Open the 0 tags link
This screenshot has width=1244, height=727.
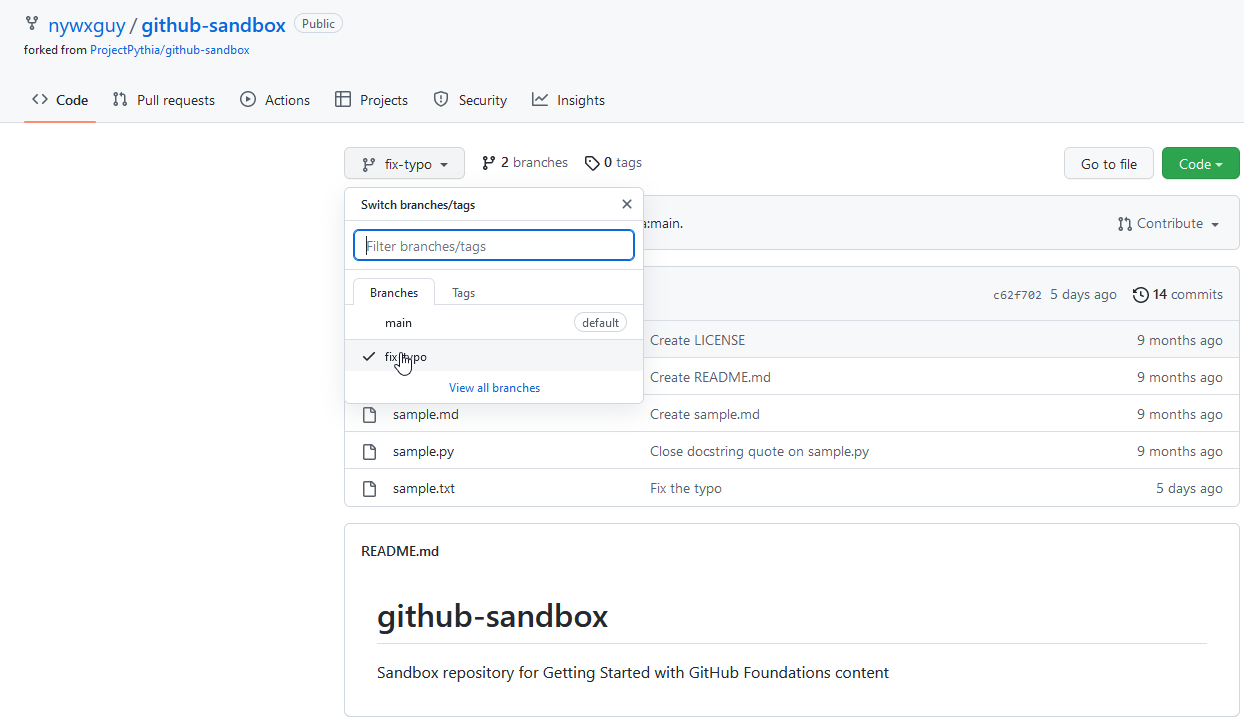(x=613, y=163)
